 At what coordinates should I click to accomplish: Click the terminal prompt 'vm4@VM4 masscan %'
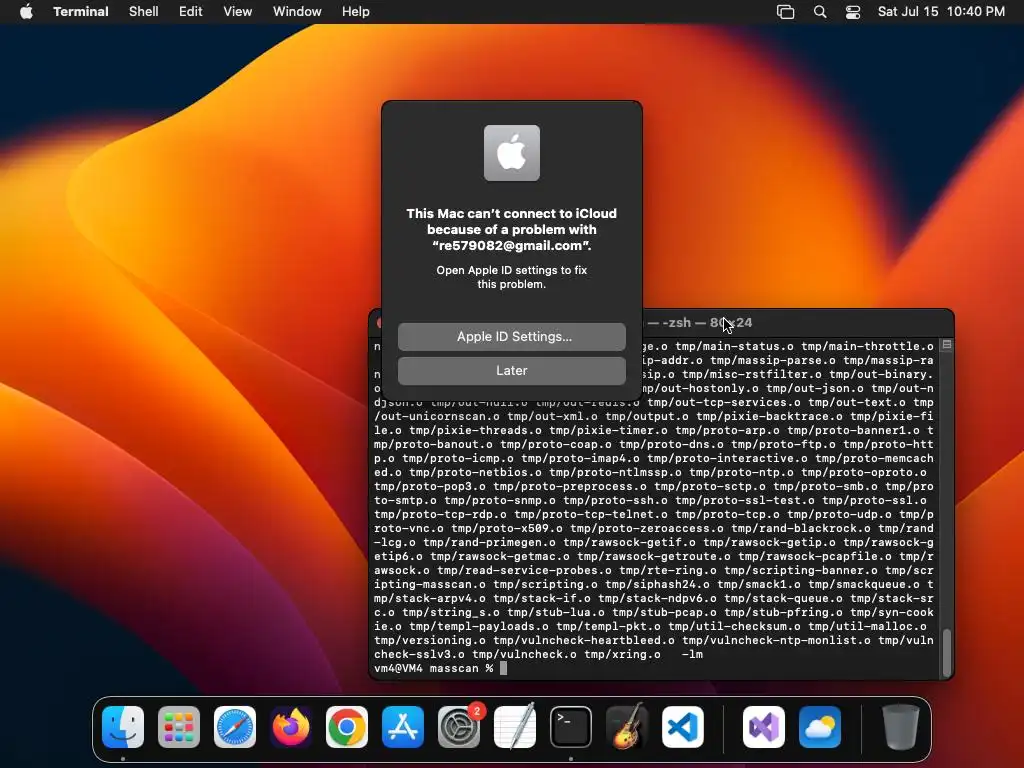434,669
